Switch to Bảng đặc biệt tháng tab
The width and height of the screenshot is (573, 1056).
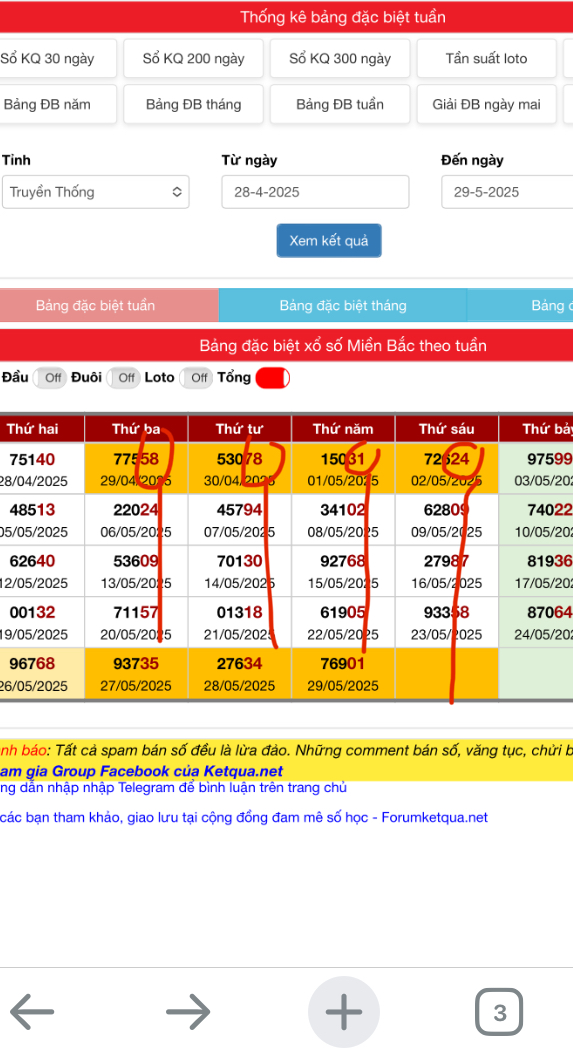tap(343, 306)
